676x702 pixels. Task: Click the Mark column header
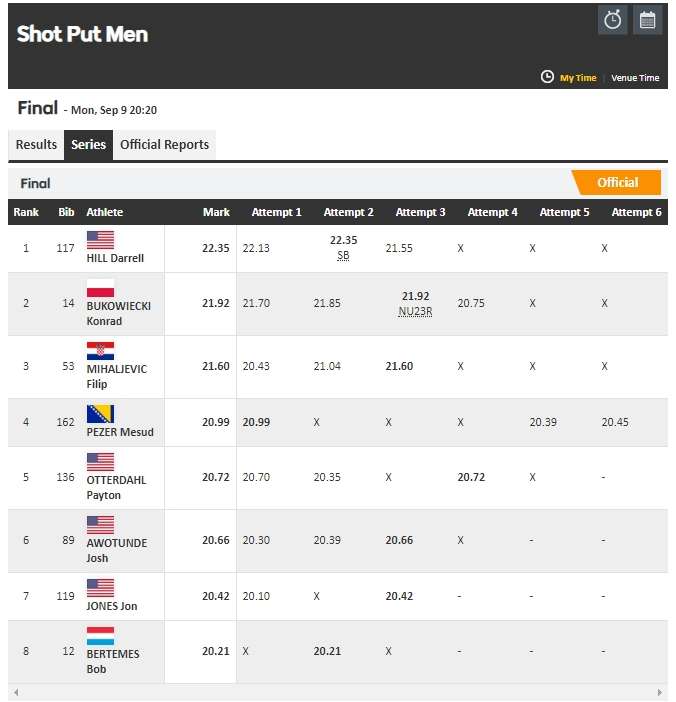tap(216, 212)
